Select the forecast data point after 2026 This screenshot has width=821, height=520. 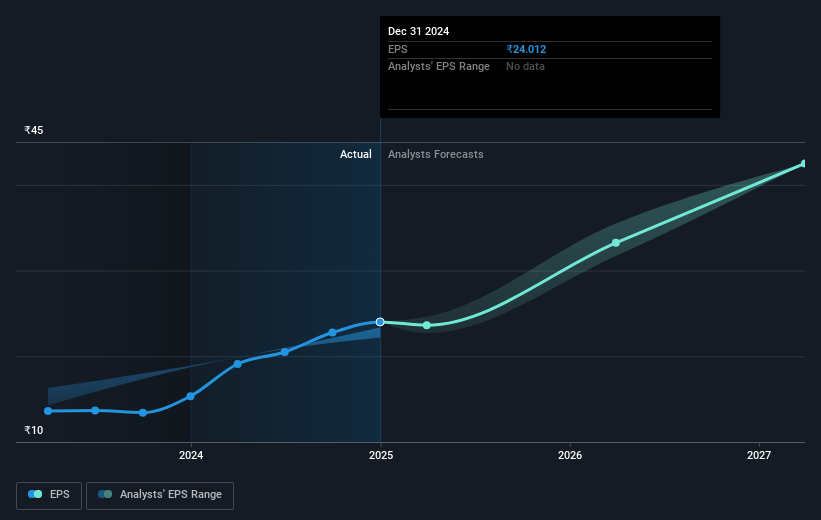pyautogui.click(x=616, y=243)
